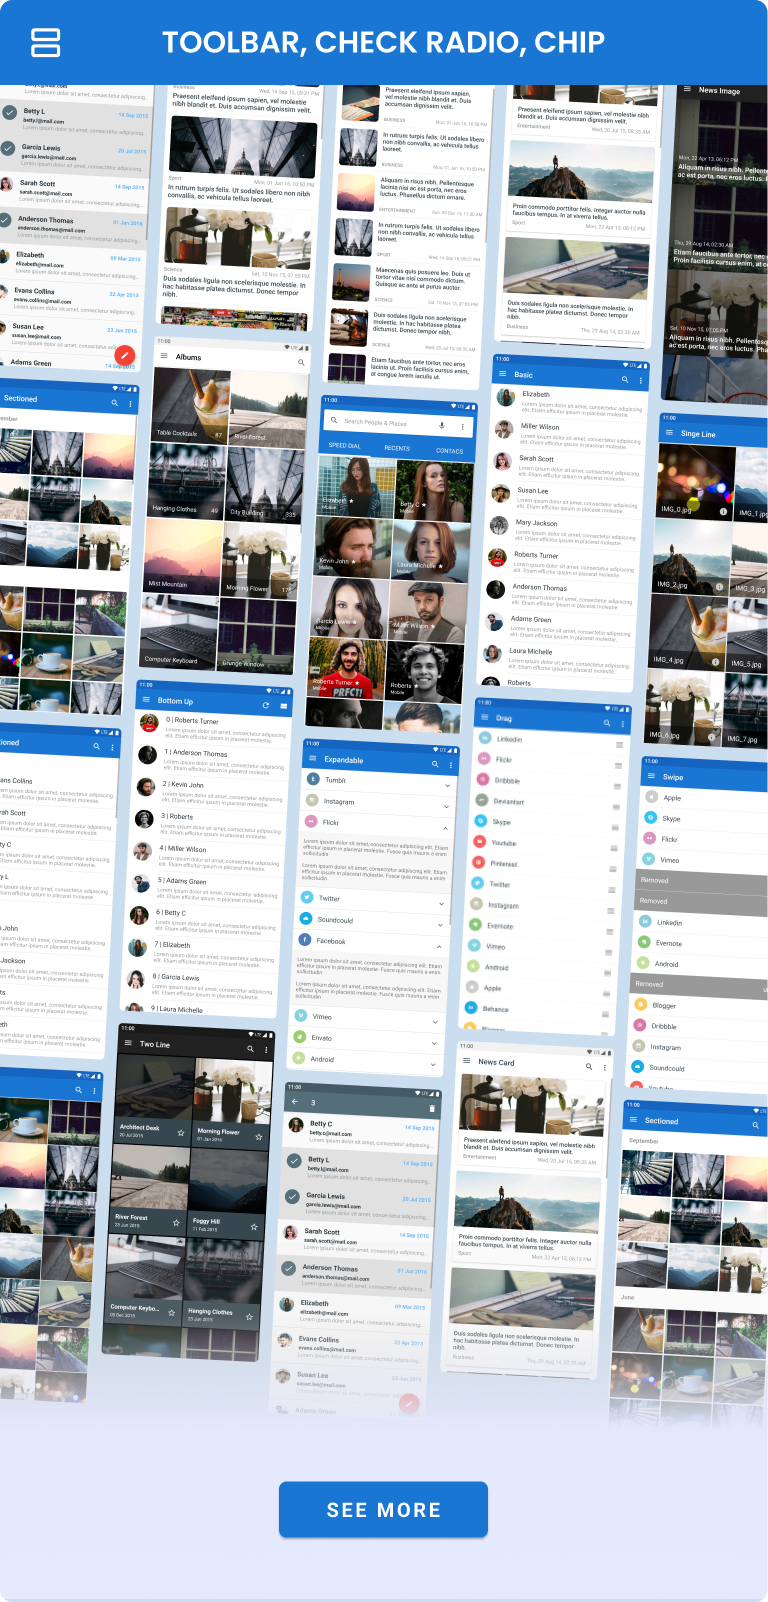Screen dimensions: 768x1602
Task: Open the Drag screen overflow menu
Action: point(623,724)
